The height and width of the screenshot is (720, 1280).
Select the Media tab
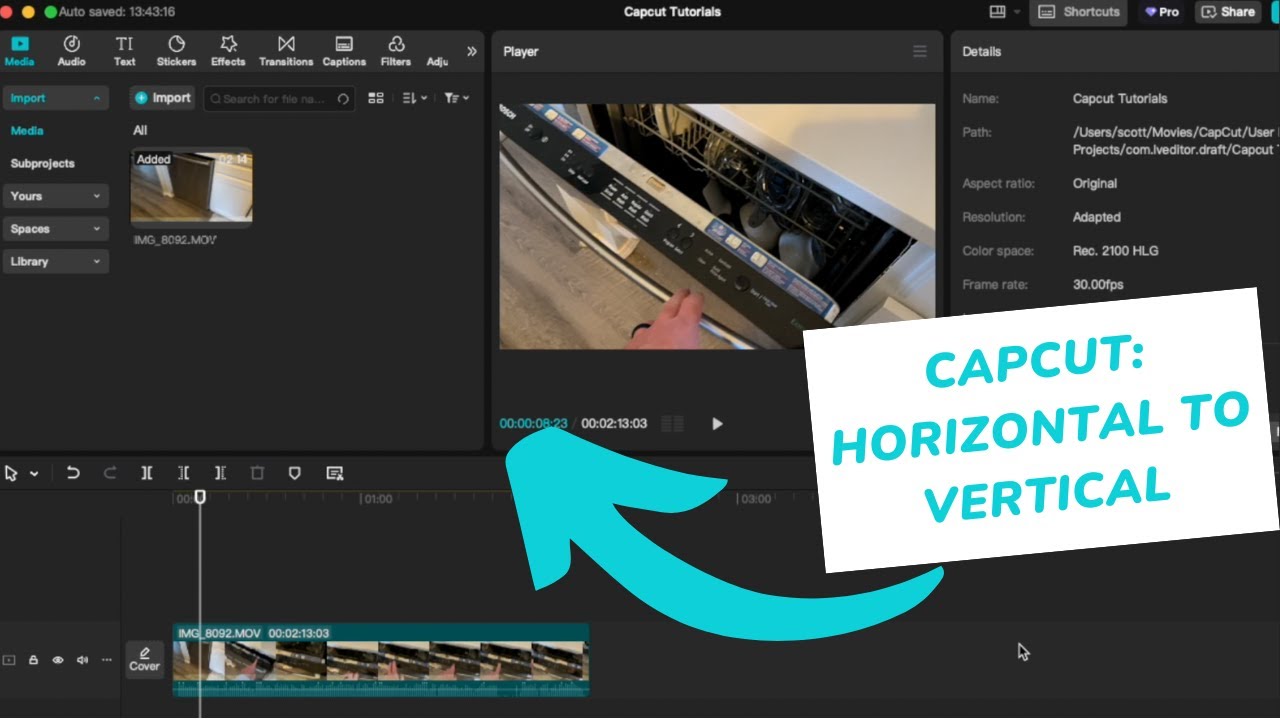coord(19,50)
